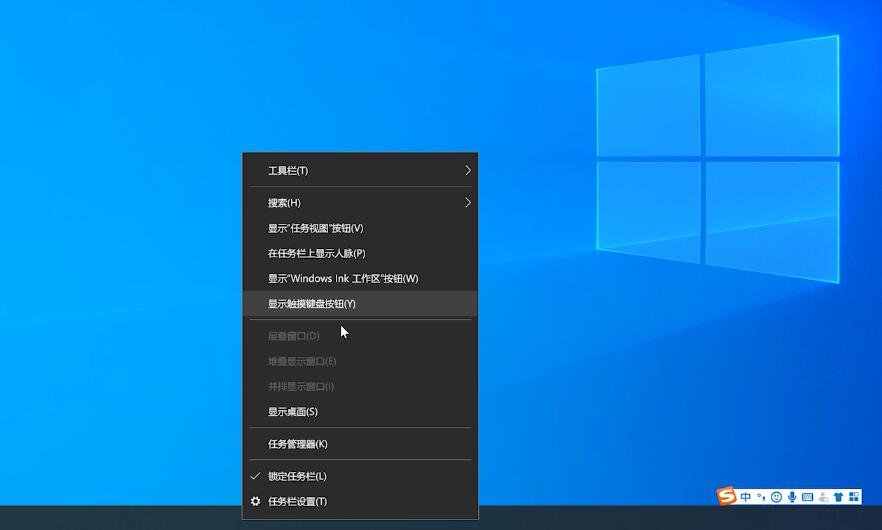Click disabled 堆叠显示窗口(E) entry
This screenshot has width=882, height=530.
pos(360,361)
